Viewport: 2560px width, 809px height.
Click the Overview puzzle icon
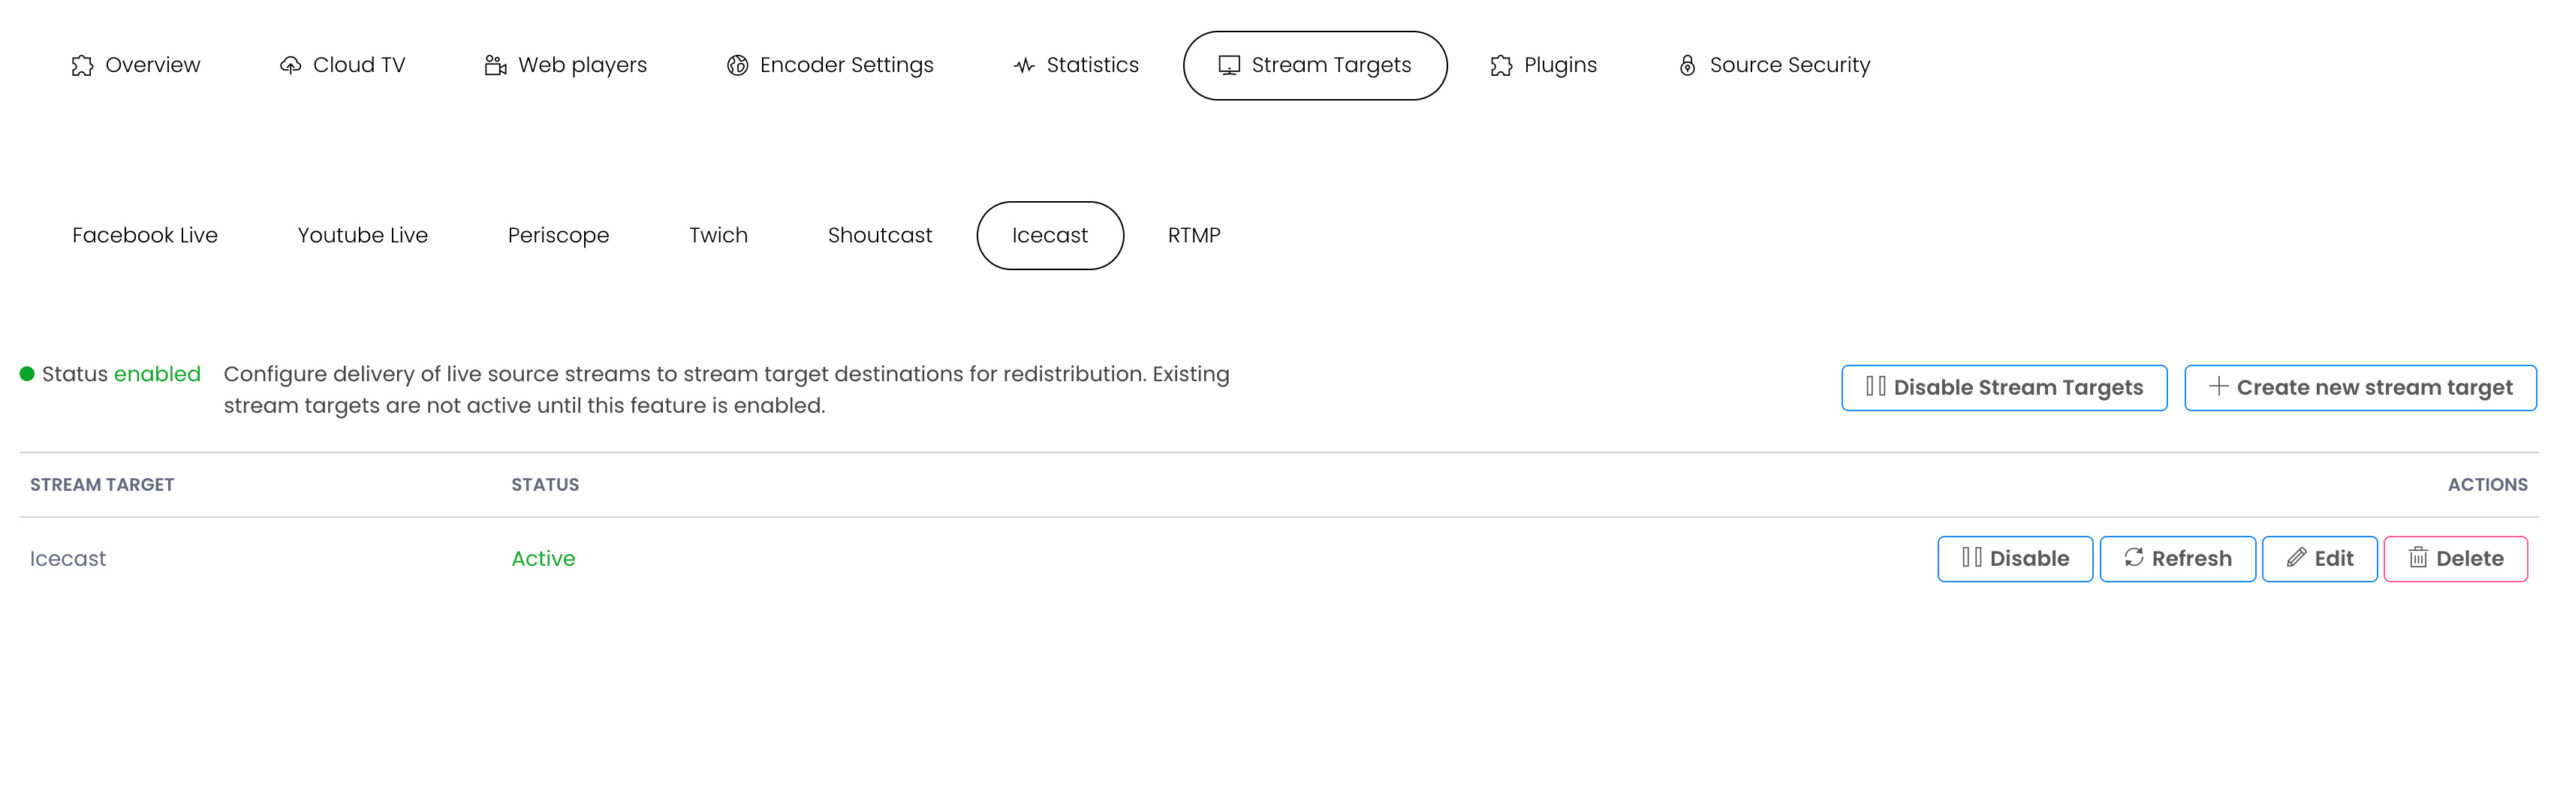pos(82,66)
